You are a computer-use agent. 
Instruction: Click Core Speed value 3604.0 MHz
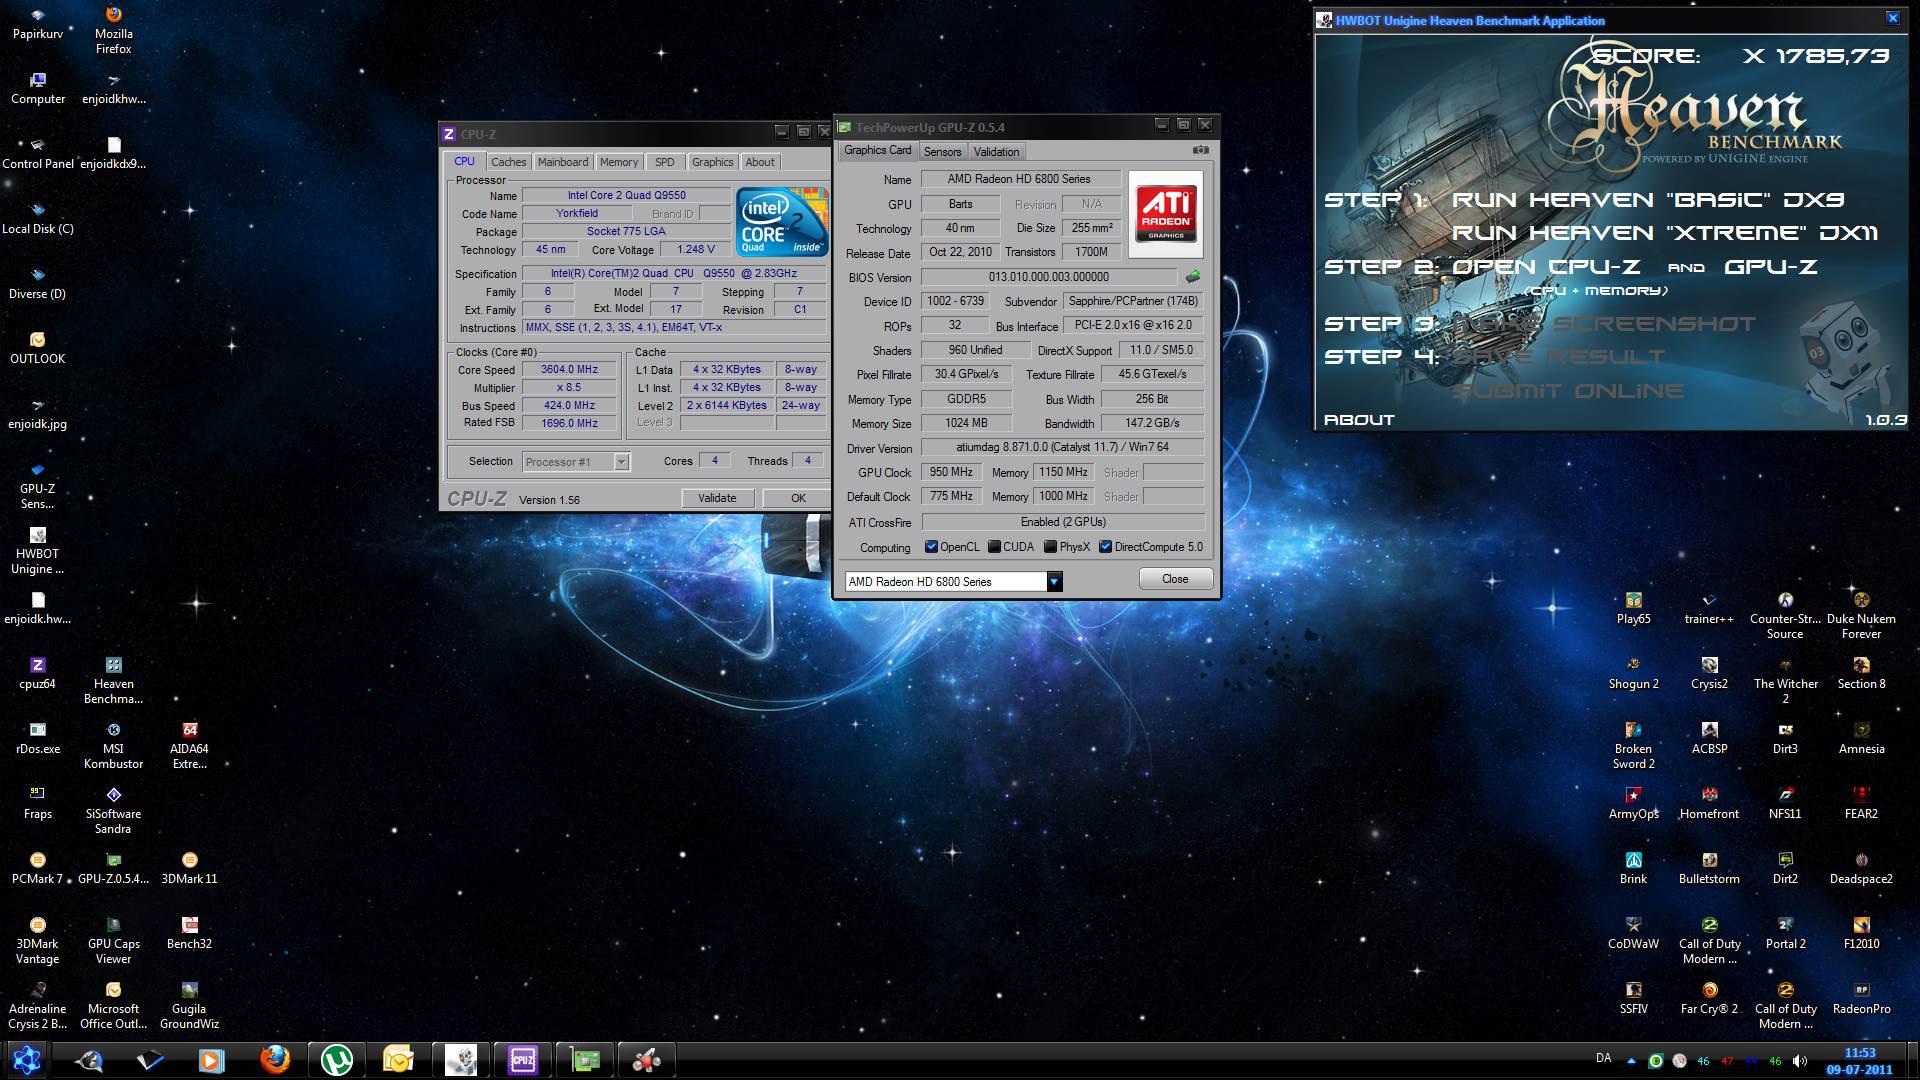click(x=569, y=369)
